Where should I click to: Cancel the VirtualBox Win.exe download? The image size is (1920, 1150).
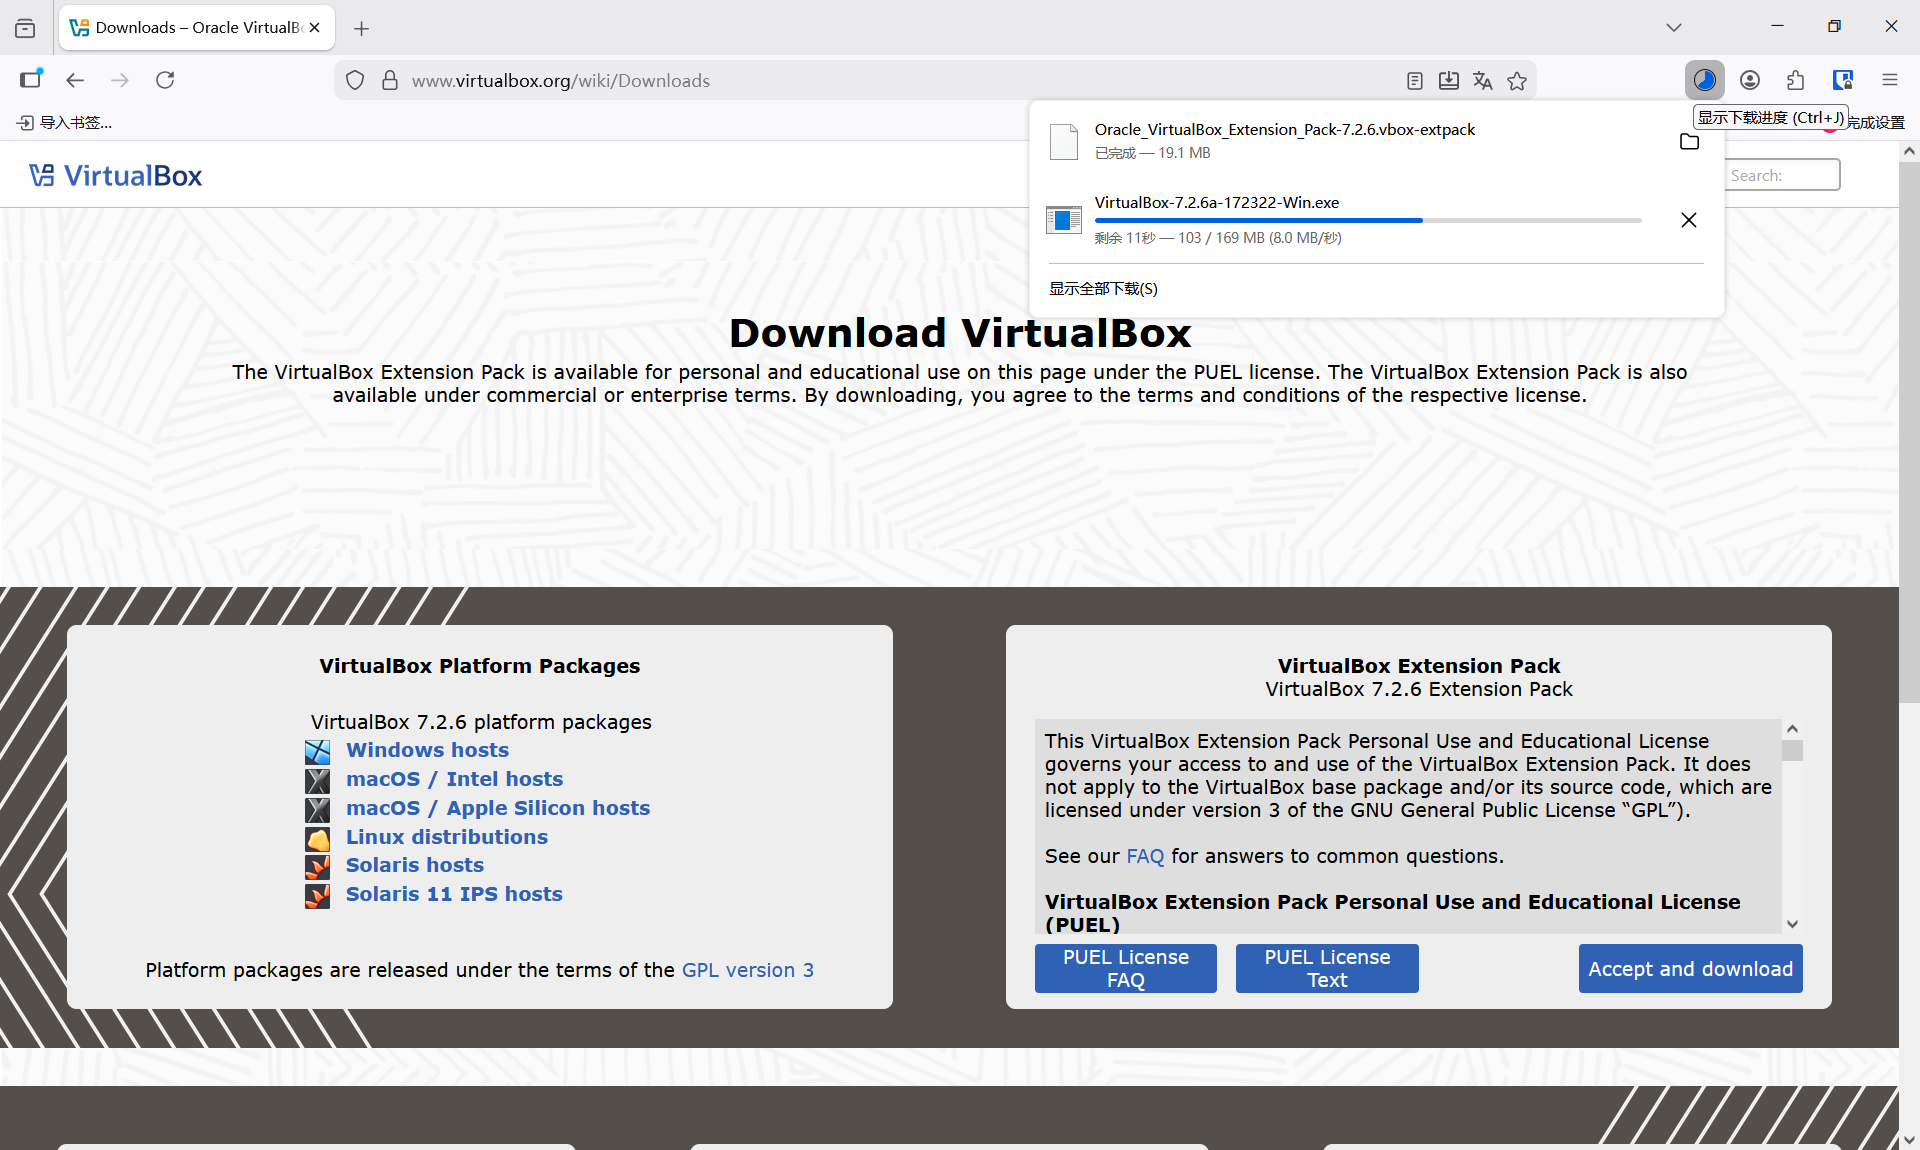[x=1689, y=220]
